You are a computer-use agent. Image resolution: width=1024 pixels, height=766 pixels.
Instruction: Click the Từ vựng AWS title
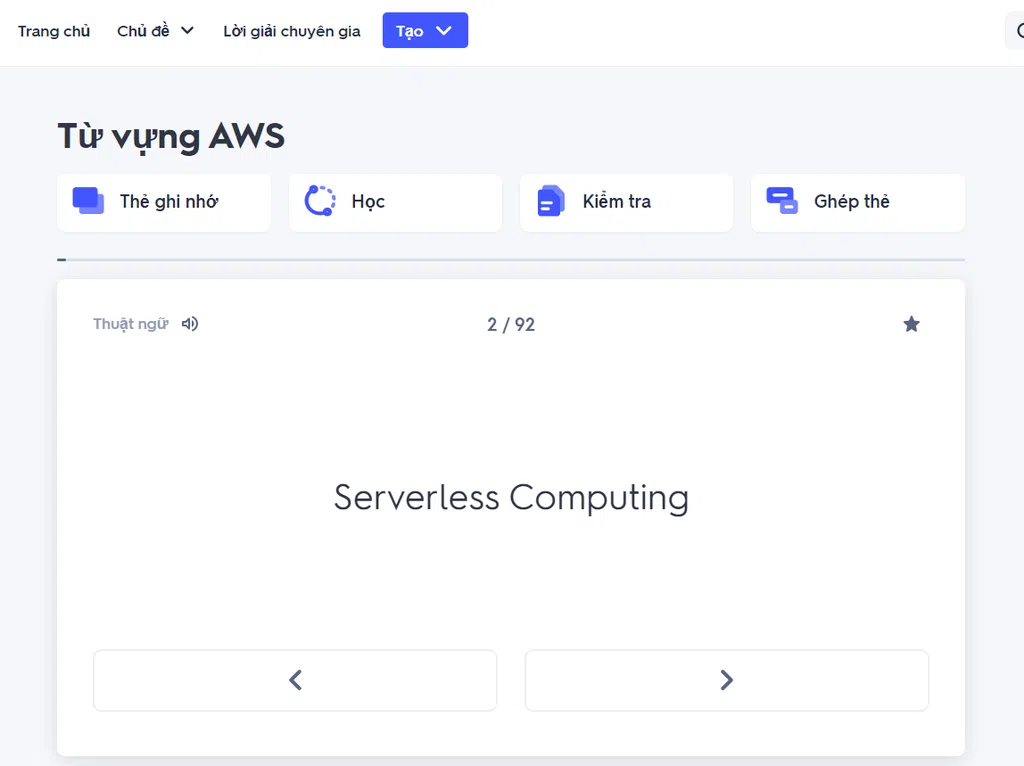[171, 136]
